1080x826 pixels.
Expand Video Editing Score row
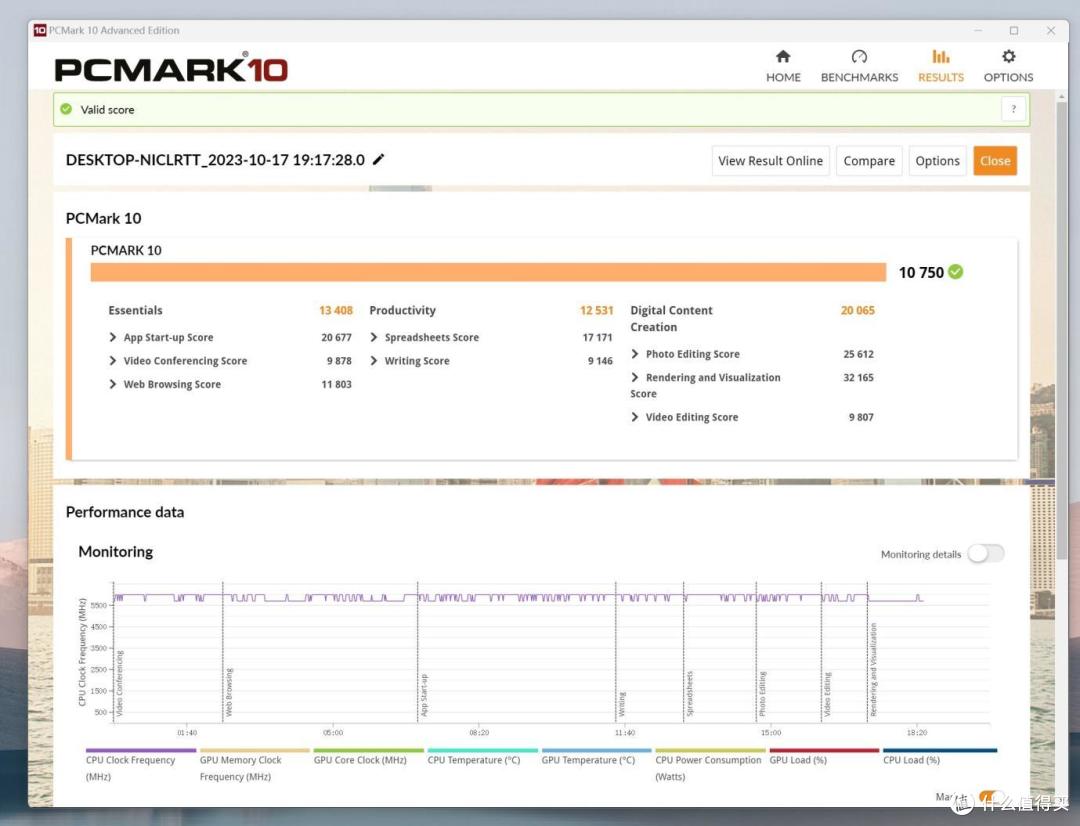click(635, 417)
